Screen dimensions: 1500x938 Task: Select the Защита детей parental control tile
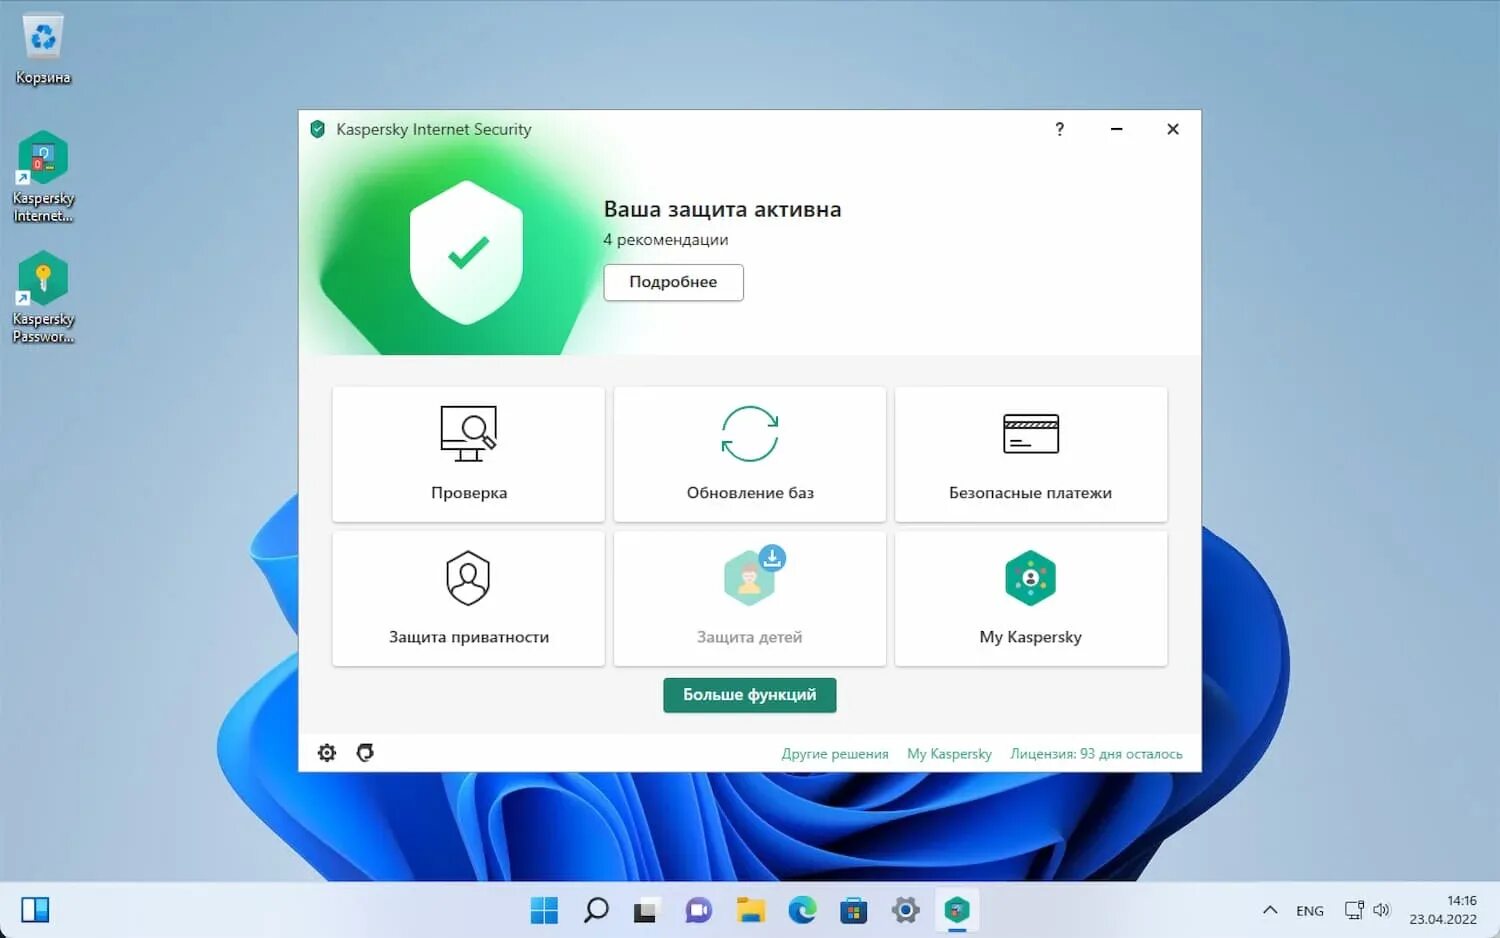point(749,598)
